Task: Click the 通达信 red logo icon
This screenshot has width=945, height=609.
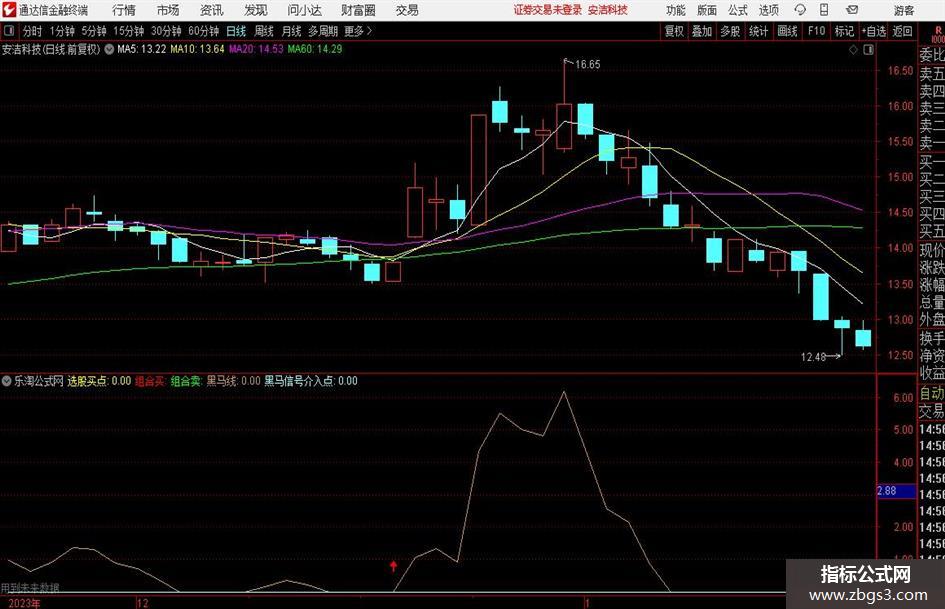Action: [9, 10]
